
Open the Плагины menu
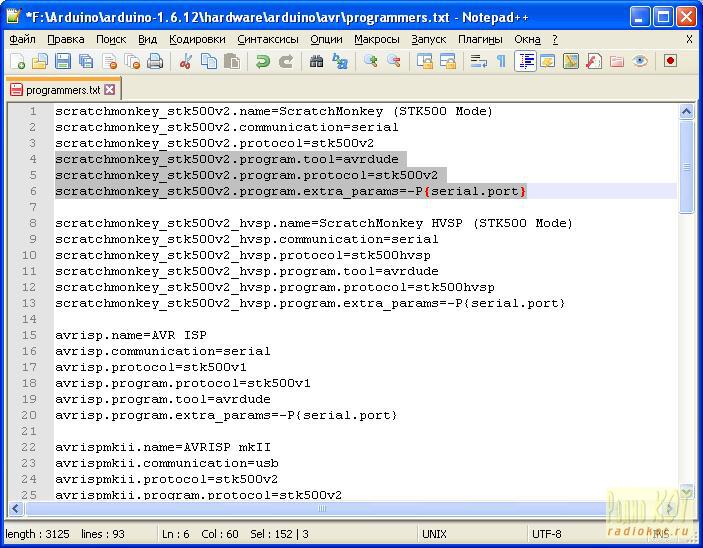tap(480, 39)
